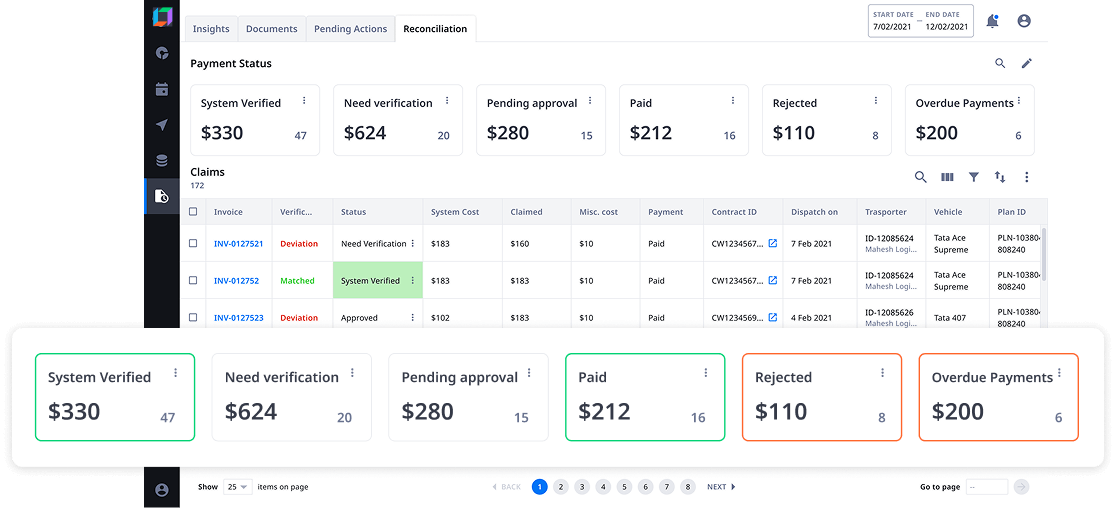
Task: Submit the Go to page arrow button
Action: (x=1021, y=487)
